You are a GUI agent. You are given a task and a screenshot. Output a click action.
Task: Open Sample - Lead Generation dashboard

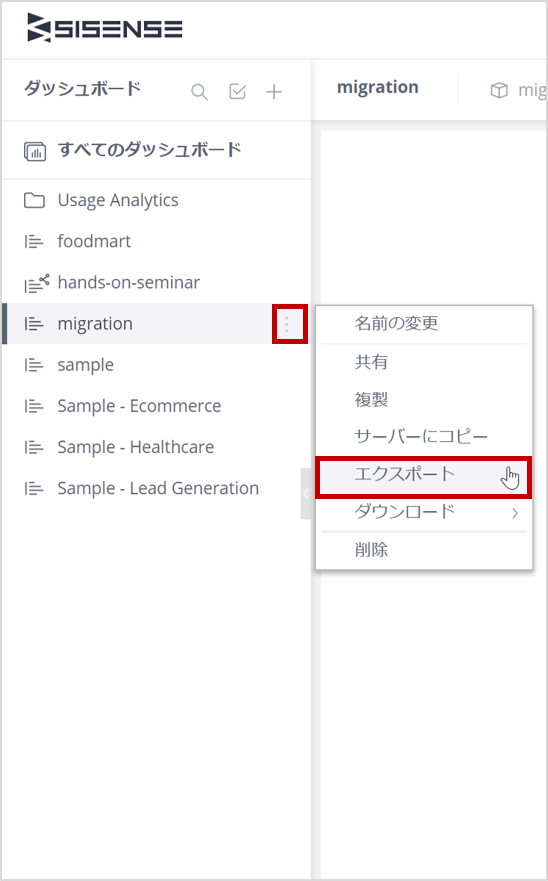tap(156, 488)
